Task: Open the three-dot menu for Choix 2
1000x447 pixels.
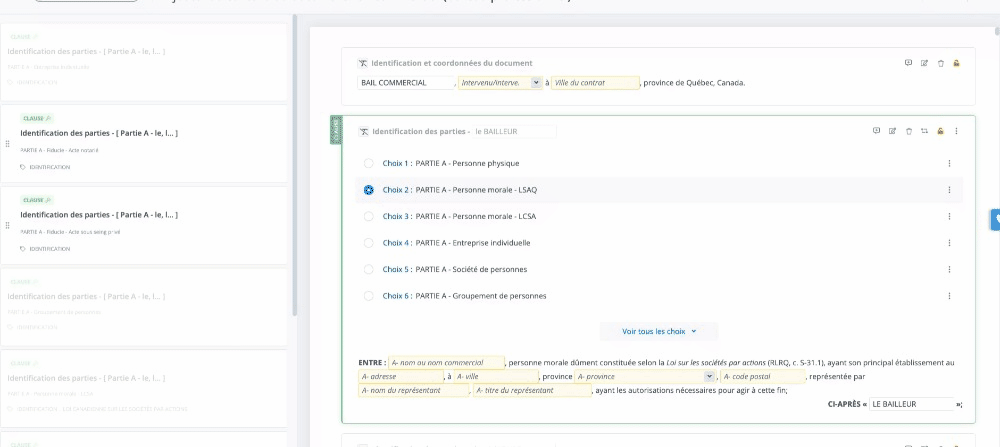Action: pos(949,190)
